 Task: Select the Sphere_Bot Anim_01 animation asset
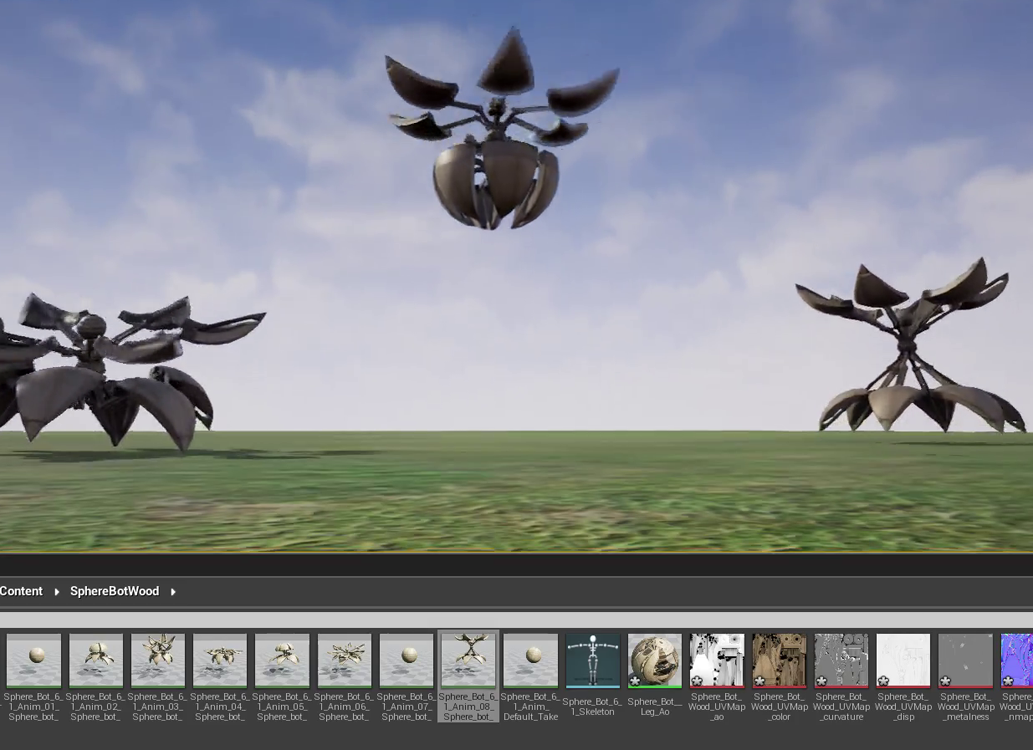(x=34, y=660)
